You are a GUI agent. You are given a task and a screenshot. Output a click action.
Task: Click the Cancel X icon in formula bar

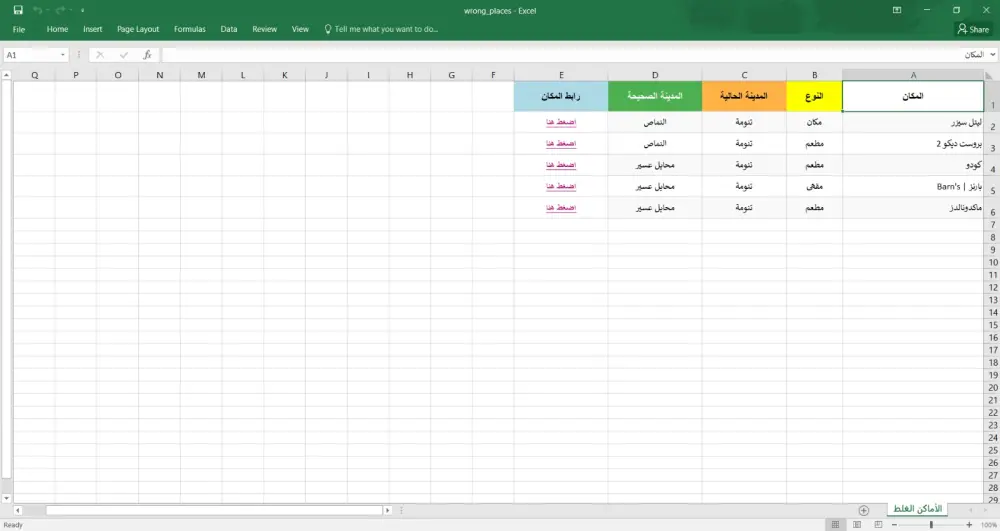coord(100,55)
